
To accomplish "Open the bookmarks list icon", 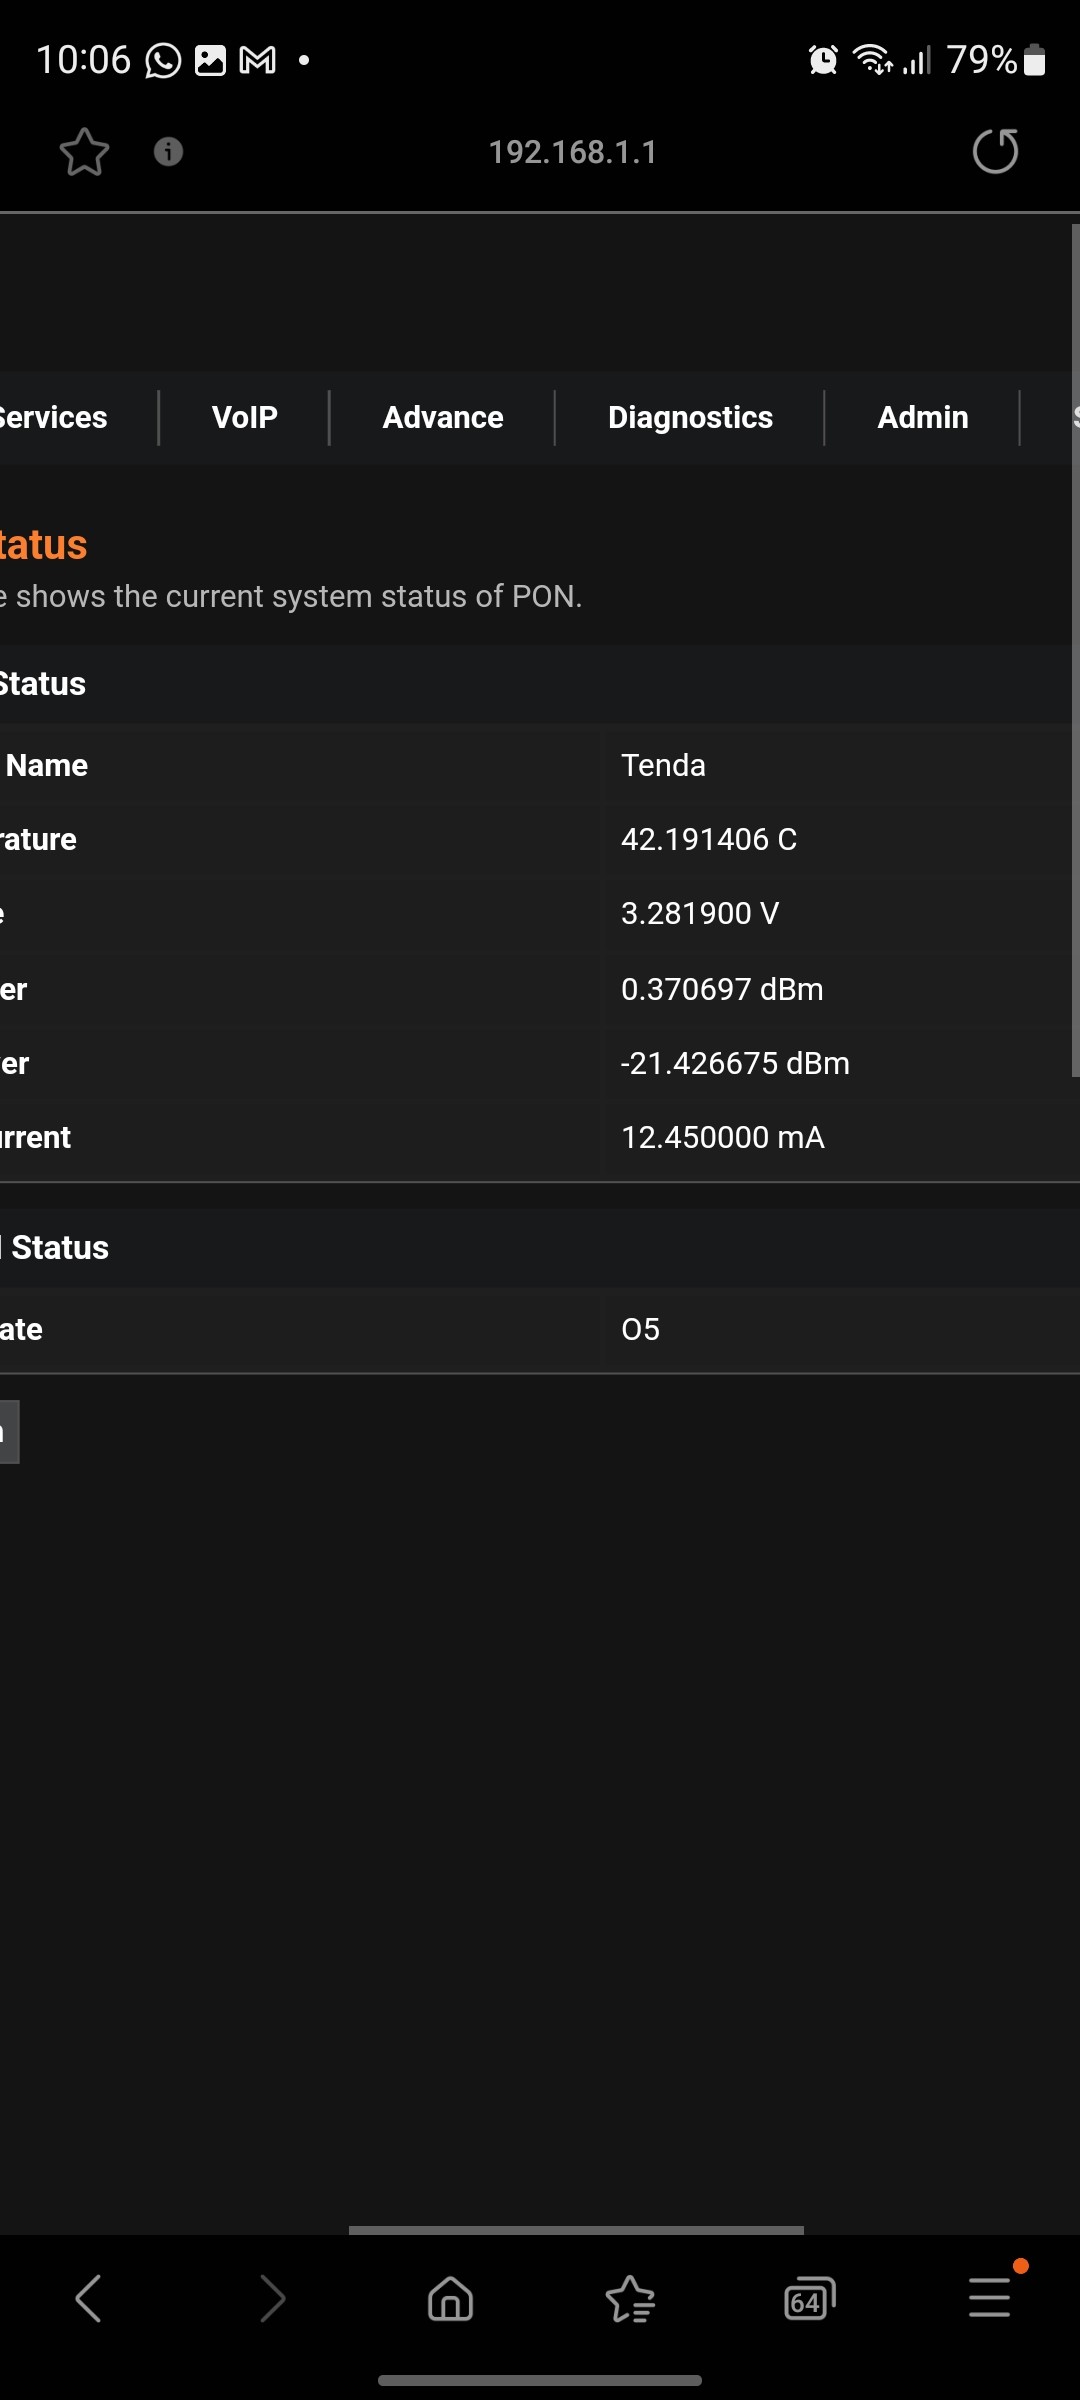I will click(630, 2298).
